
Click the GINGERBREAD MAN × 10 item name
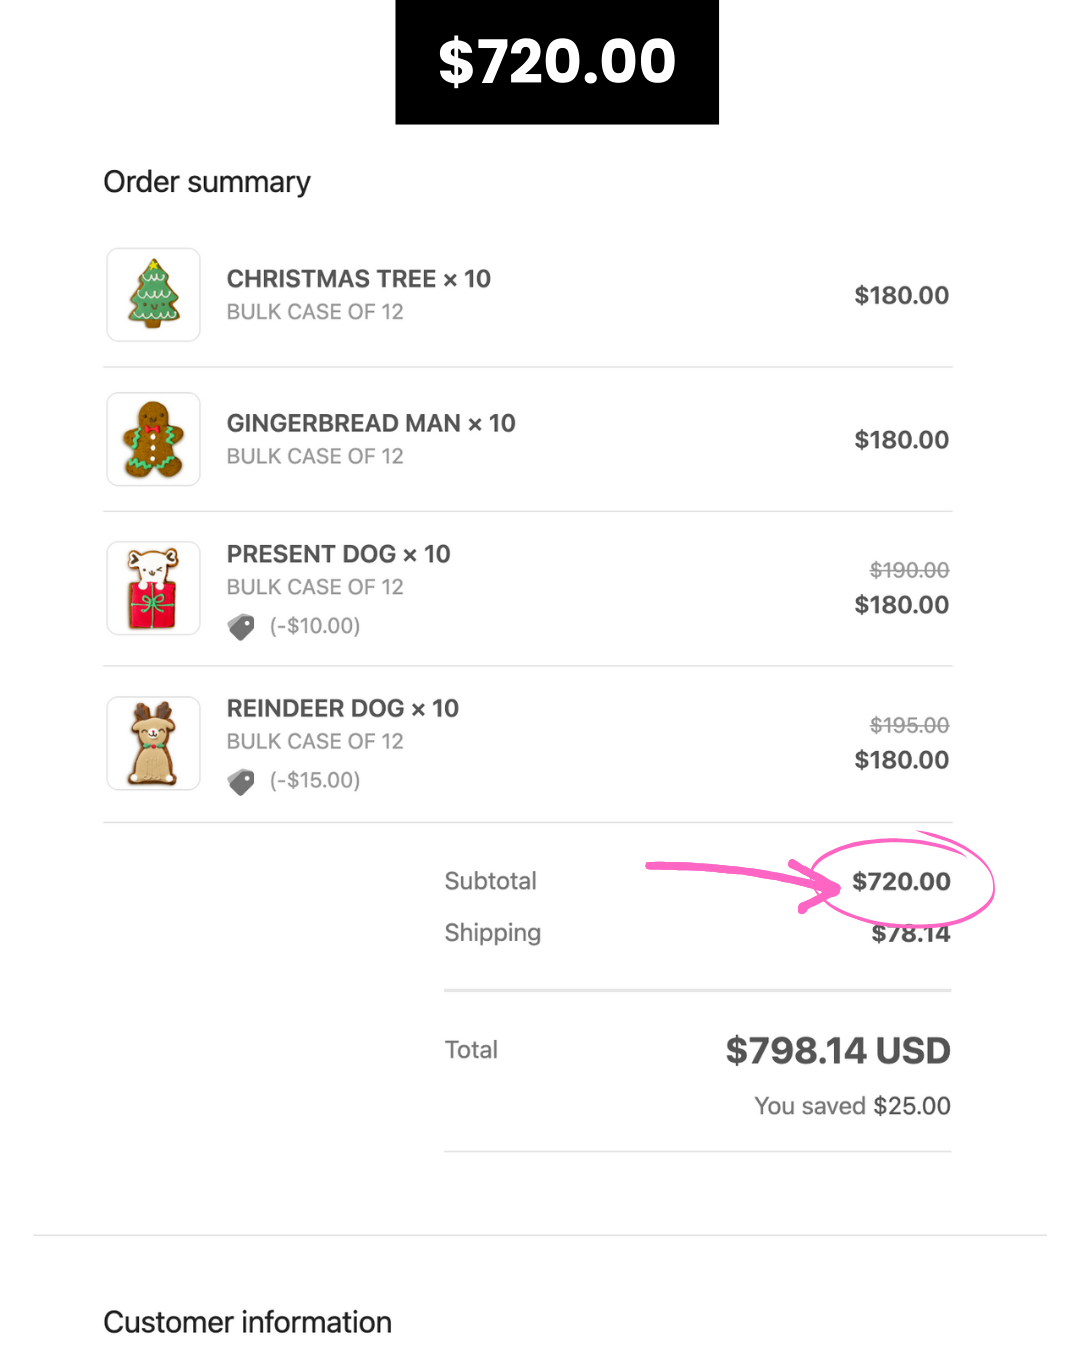(371, 423)
